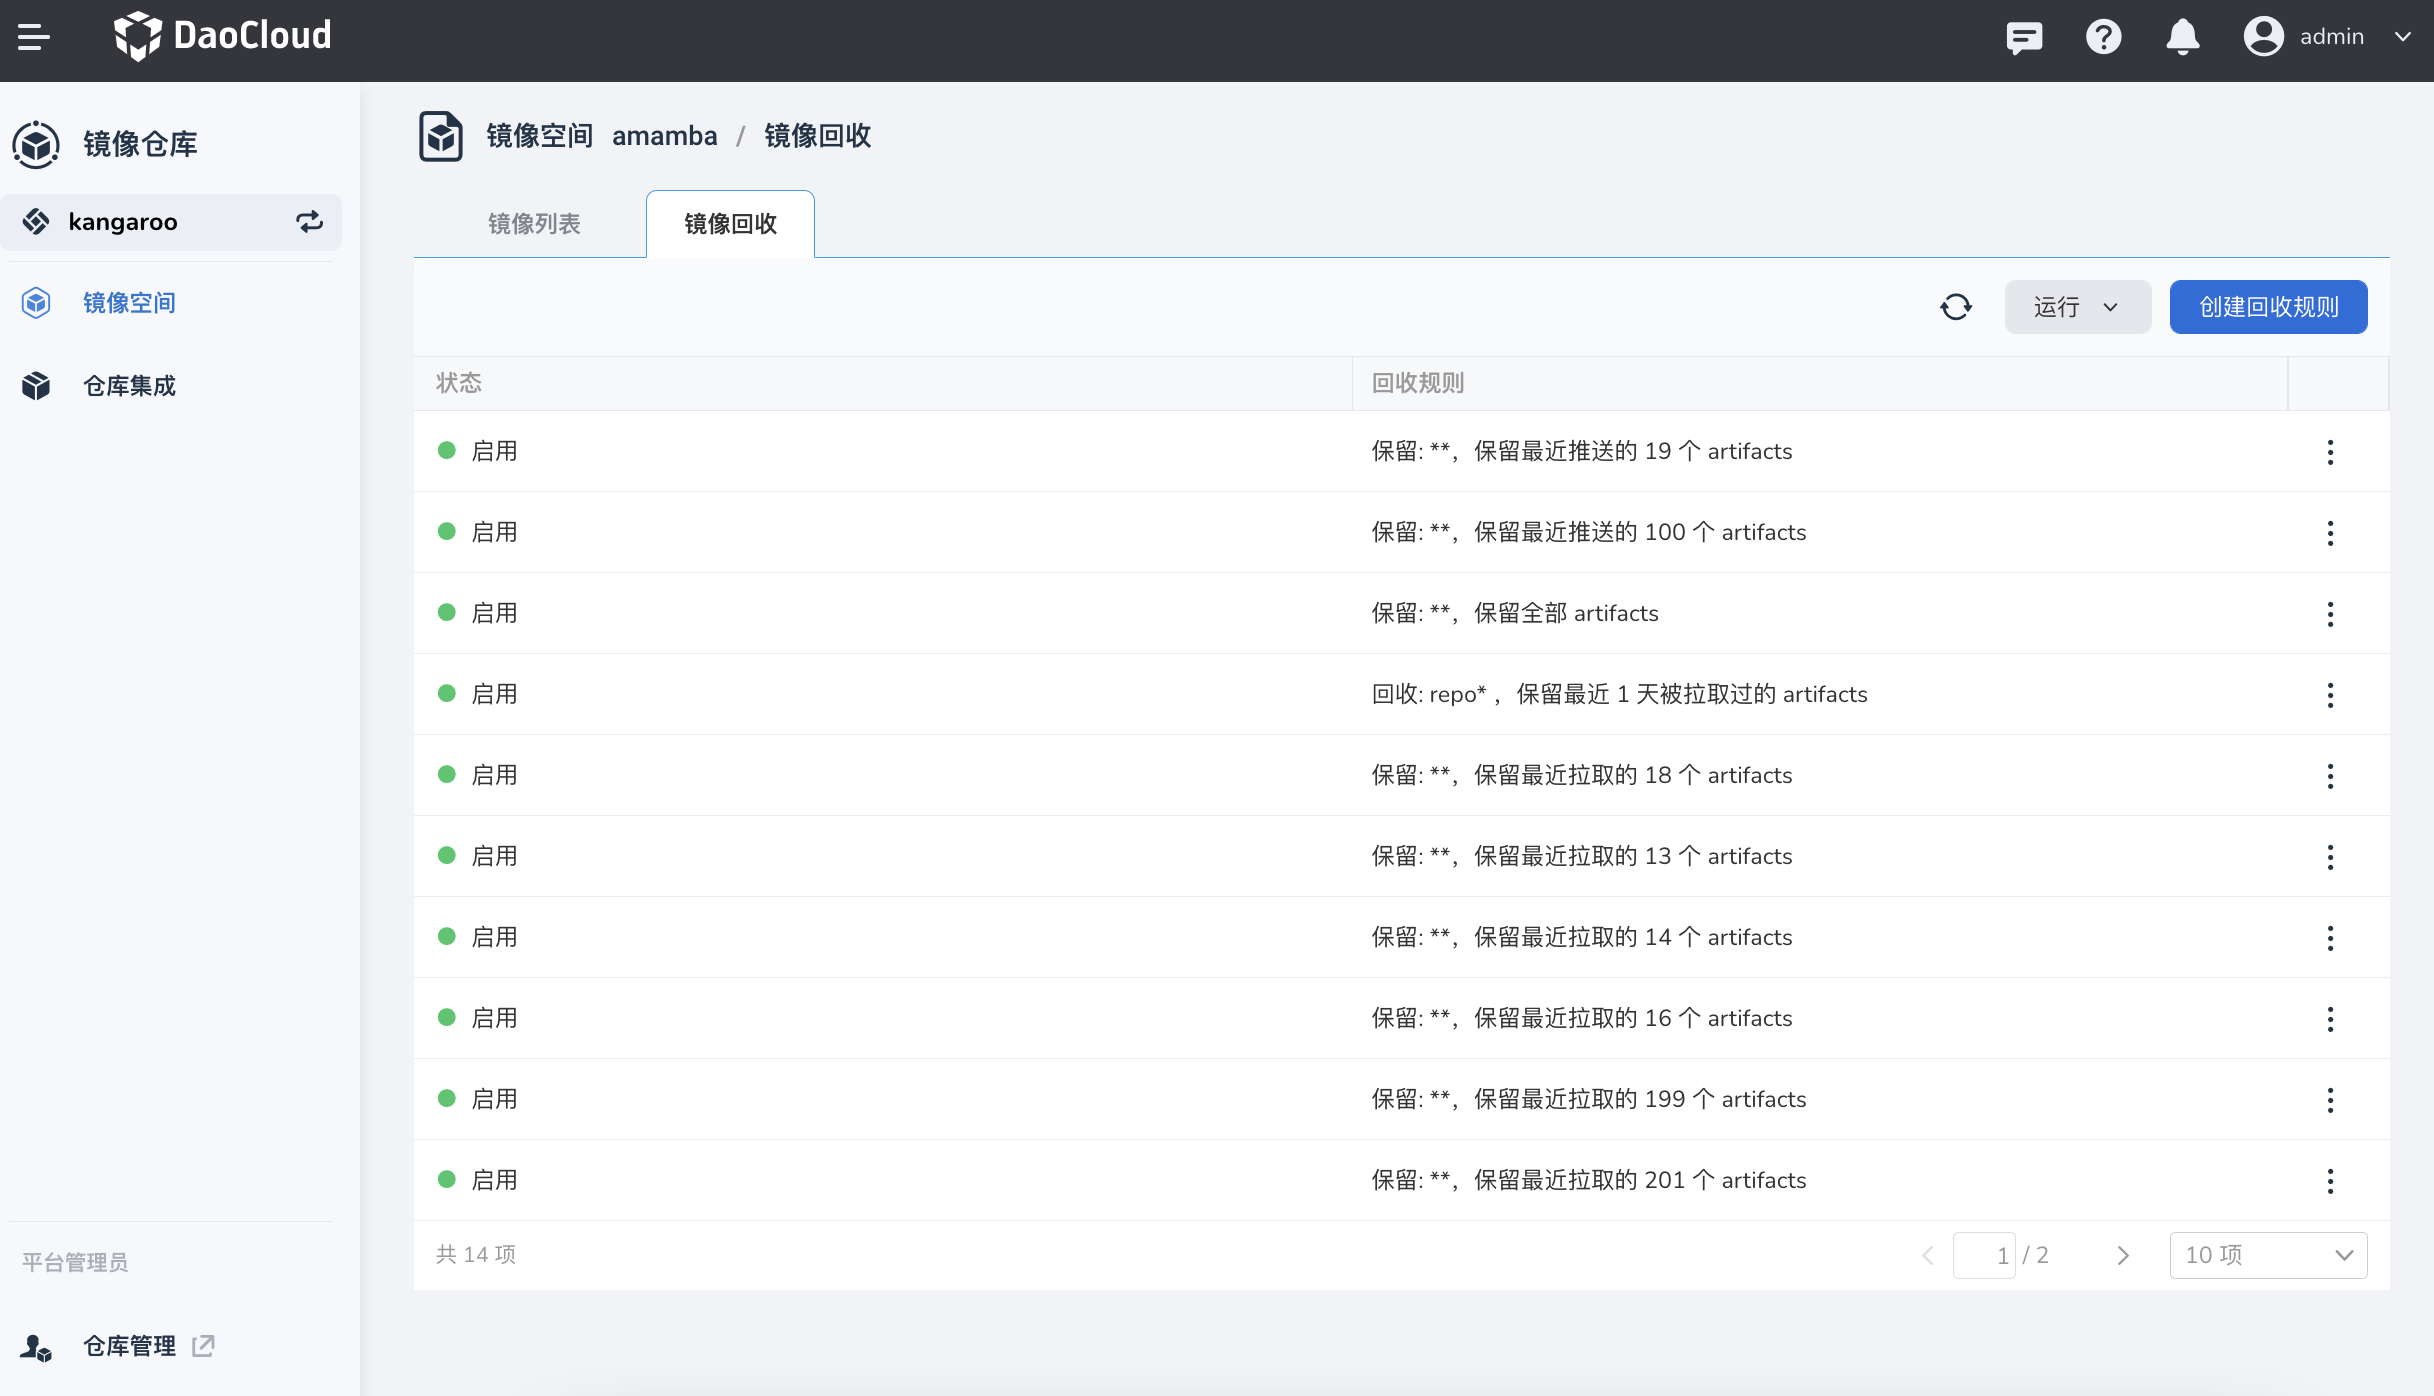This screenshot has width=2434, height=1396.
Task: Select the 镜像回收 tab
Action: [x=730, y=224]
